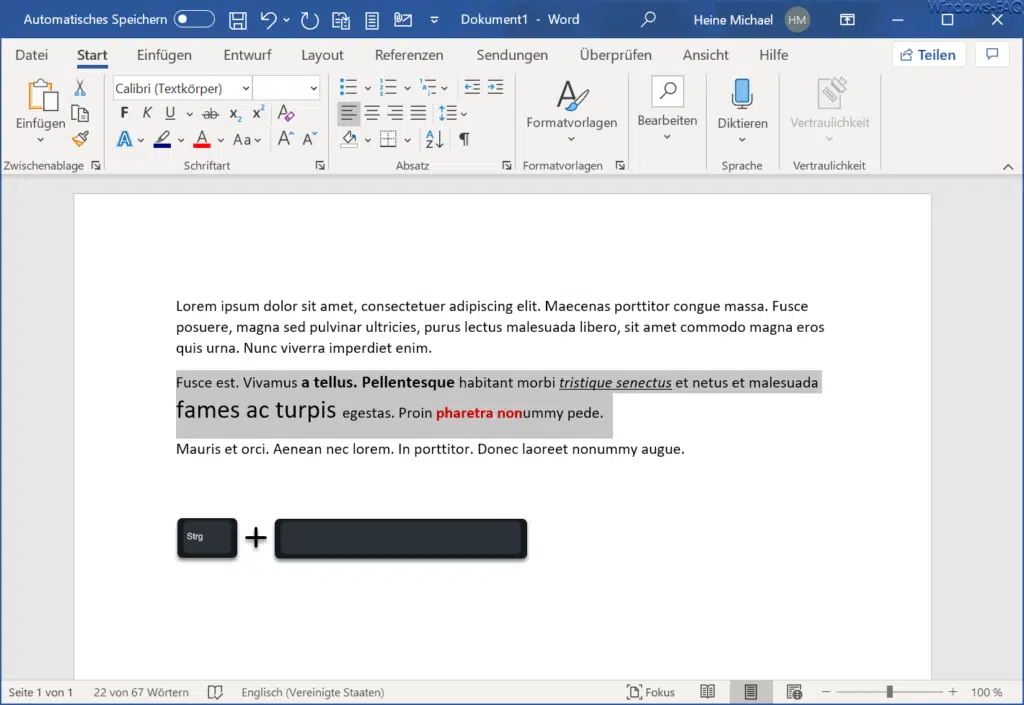This screenshot has width=1024, height=705.
Task: Apply strikethrough formatting
Action: (x=210, y=114)
